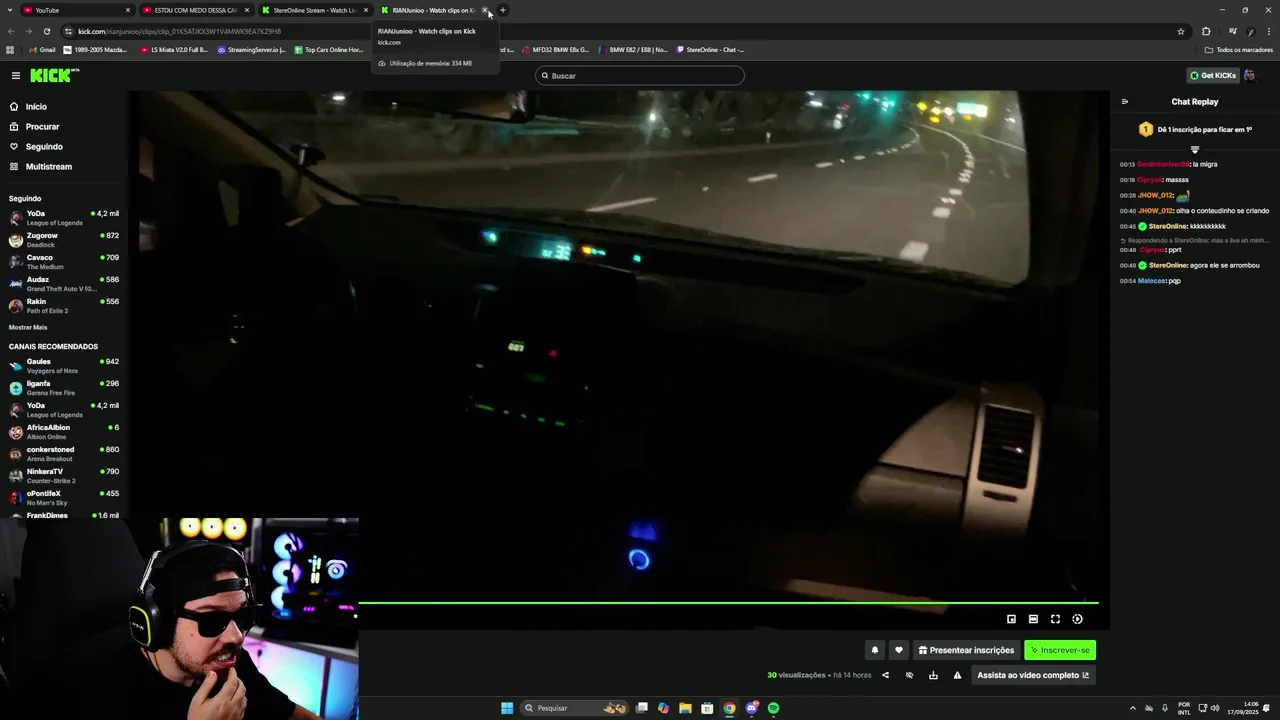Open a new browser tab

point(503,10)
